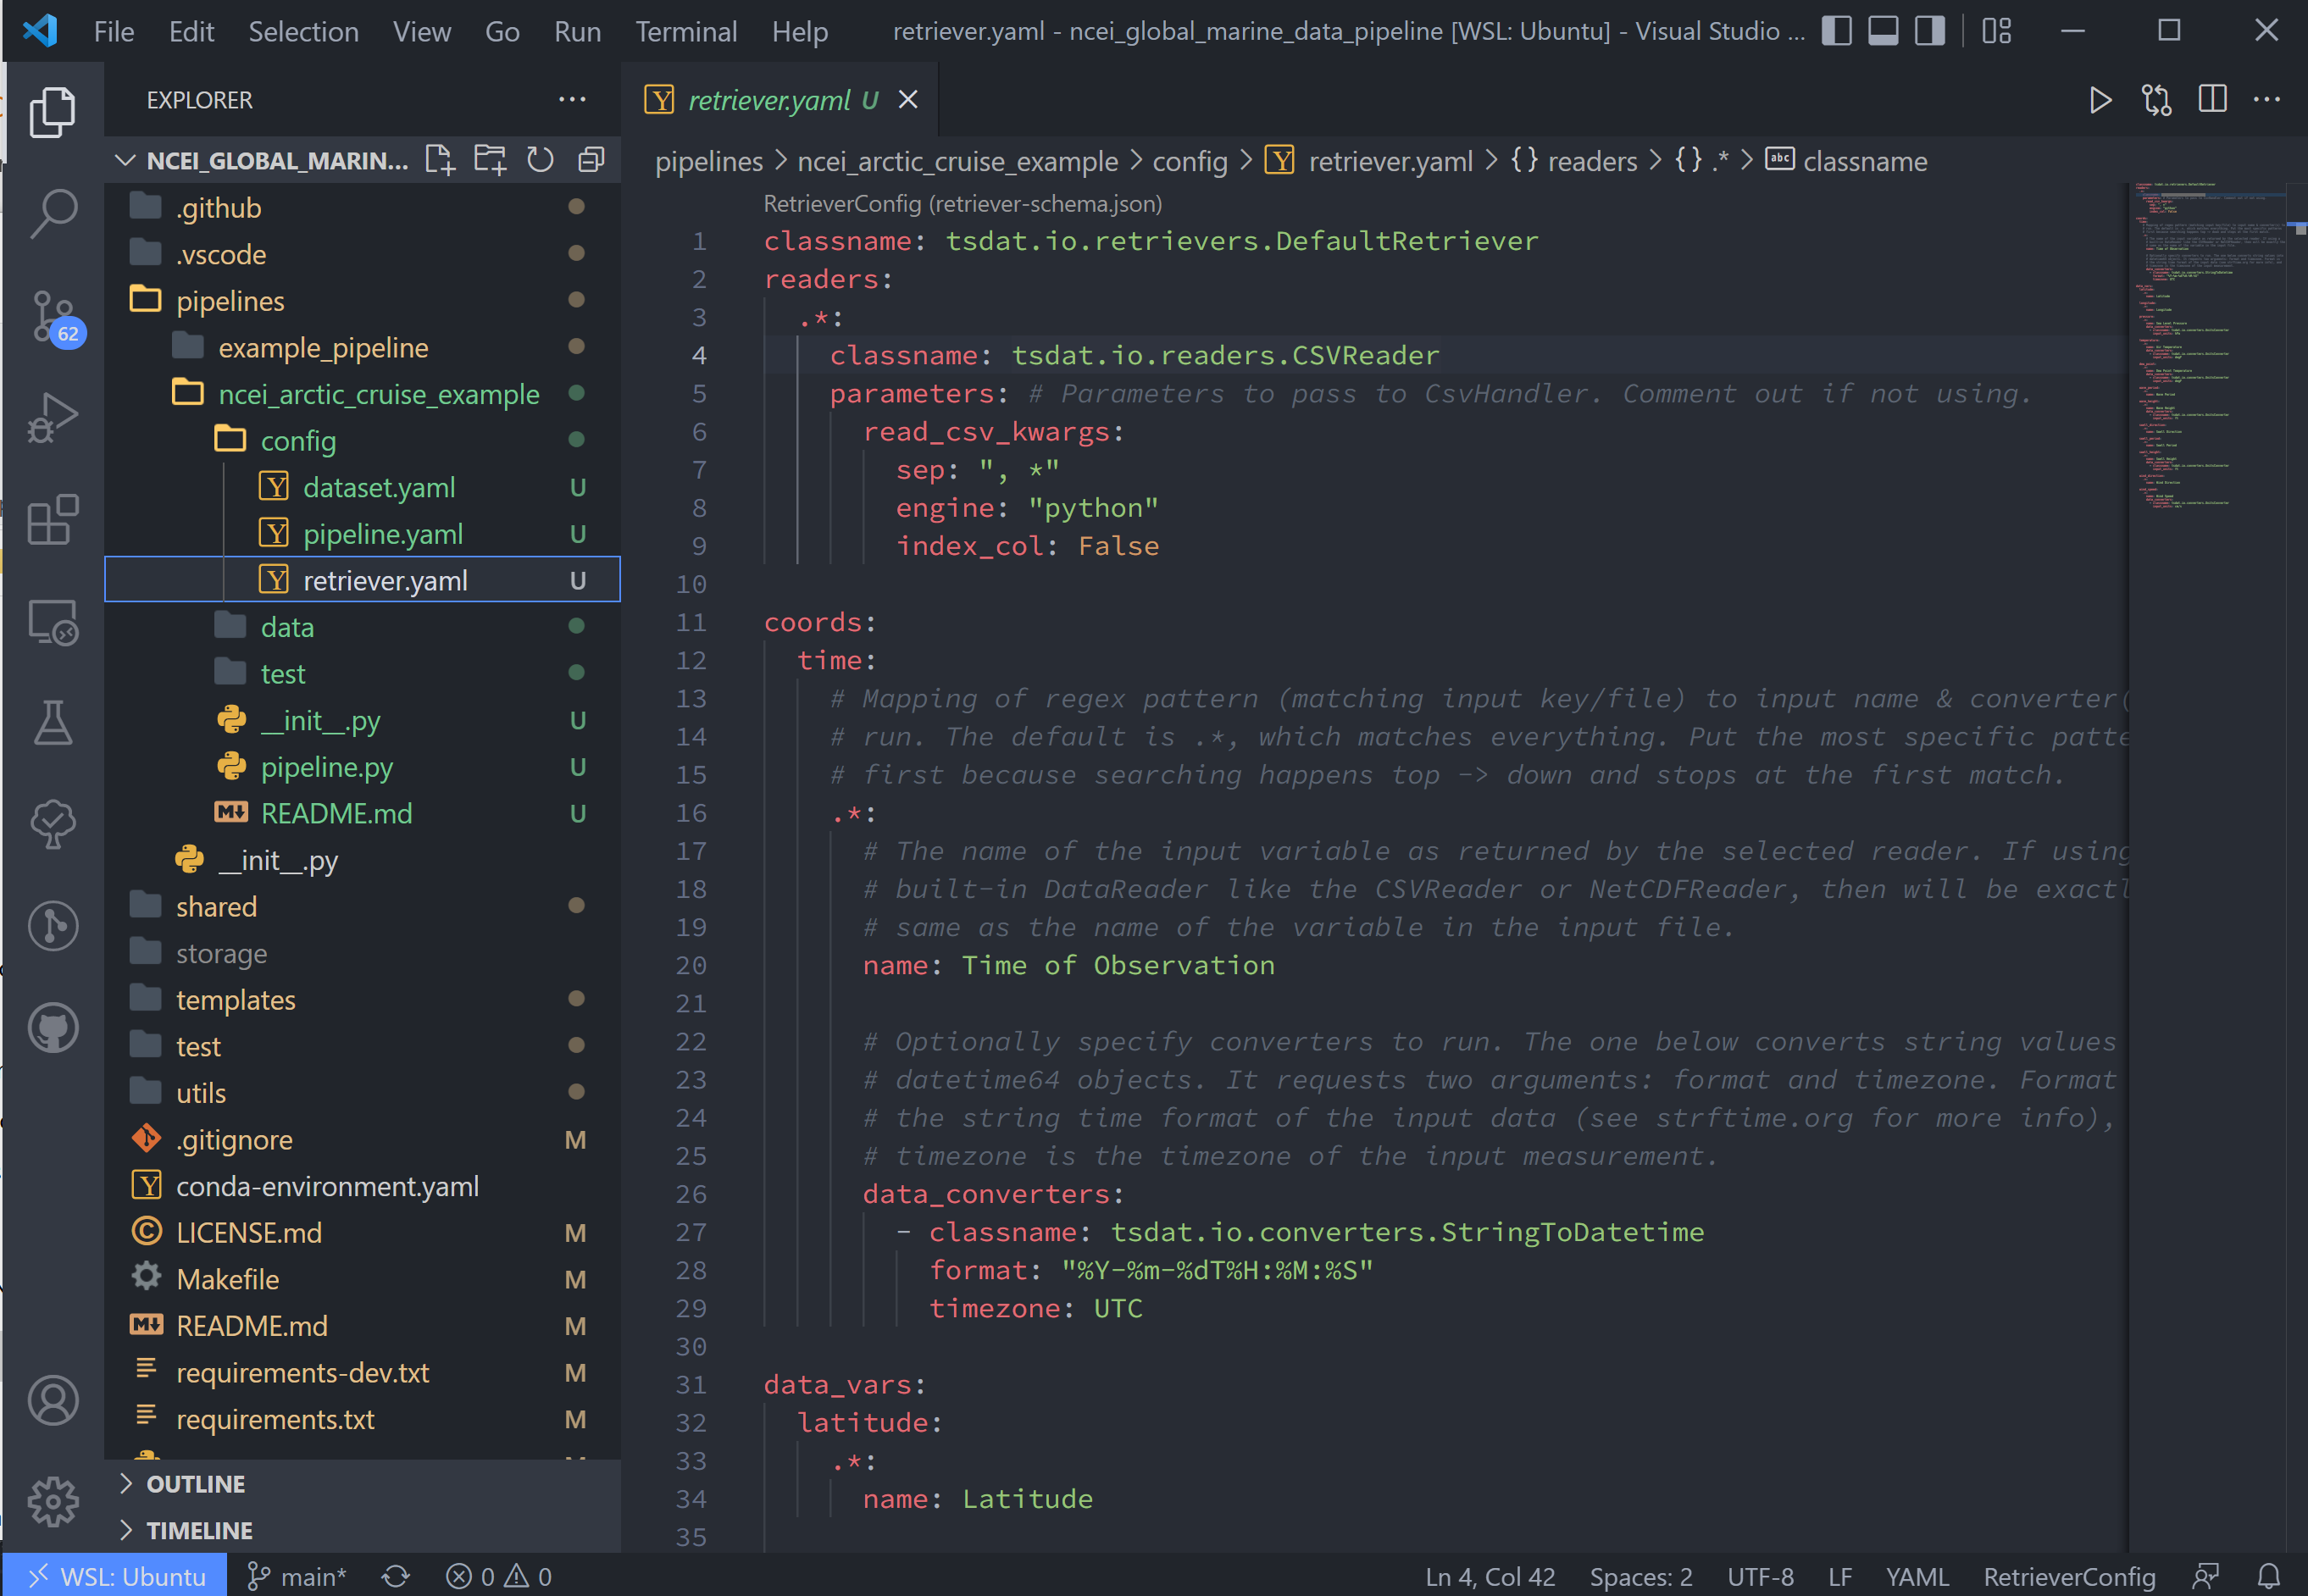Toggle the bottom panel layout button
The width and height of the screenshot is (2308, 1596).
[x=1883, y=31]
